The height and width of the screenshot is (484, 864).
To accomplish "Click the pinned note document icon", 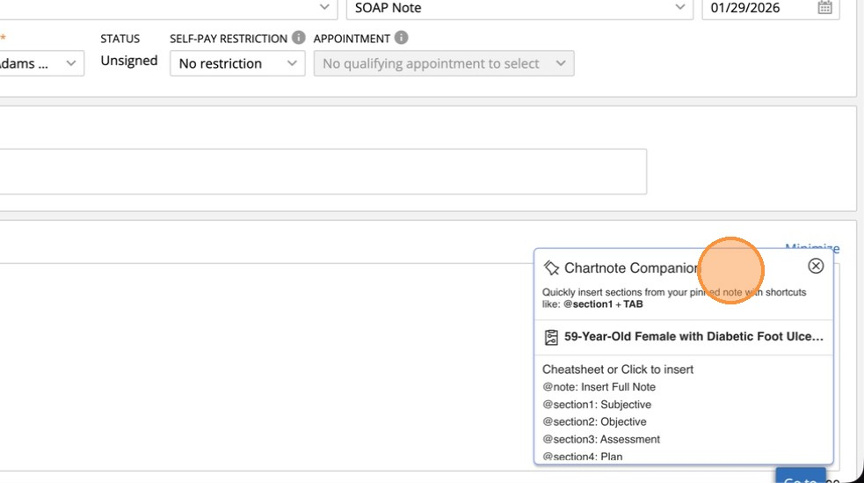I will [x=551, y=338].
